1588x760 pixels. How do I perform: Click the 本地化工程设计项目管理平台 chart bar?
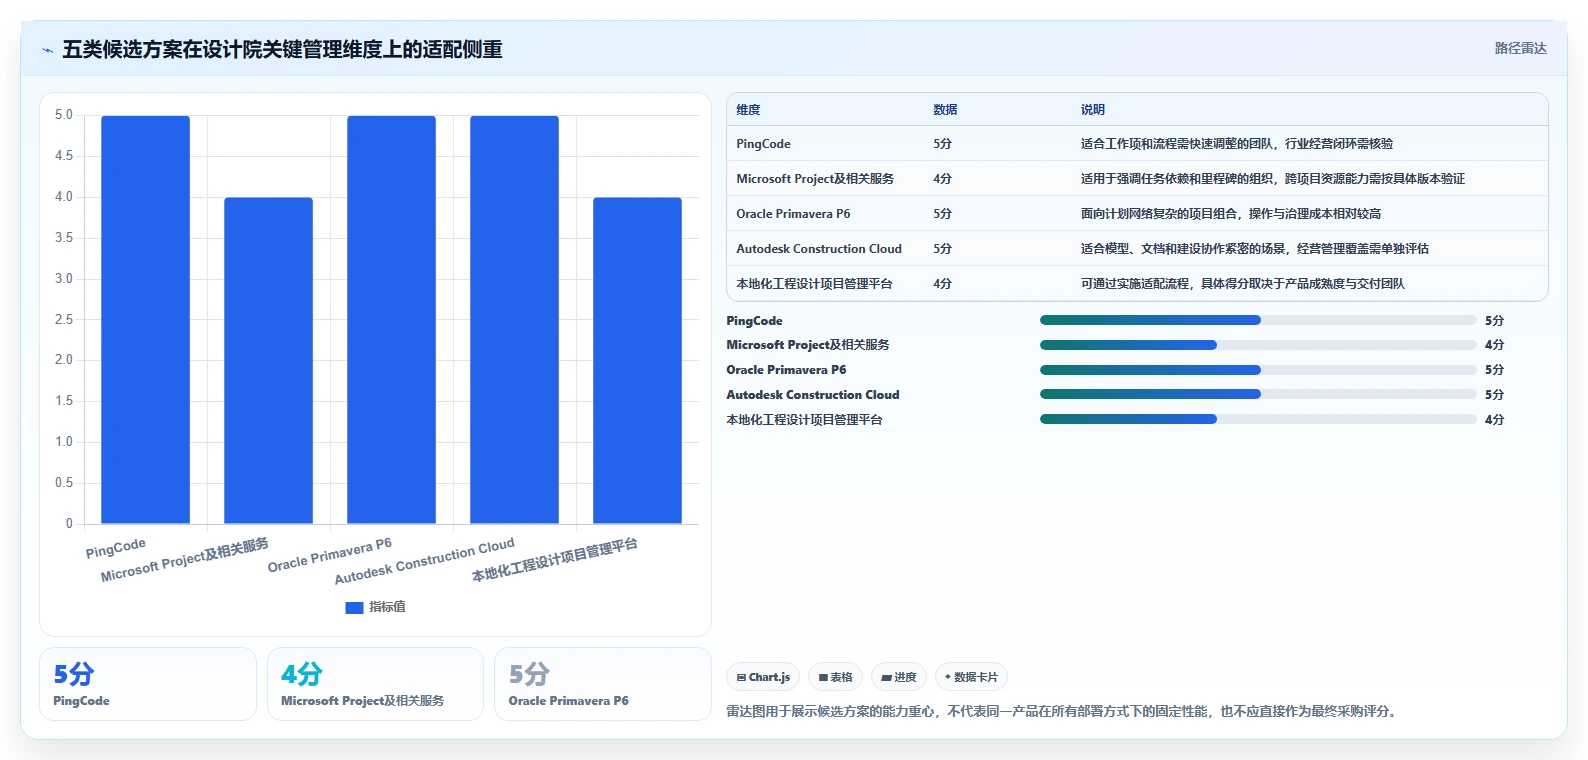coord(637,360)
